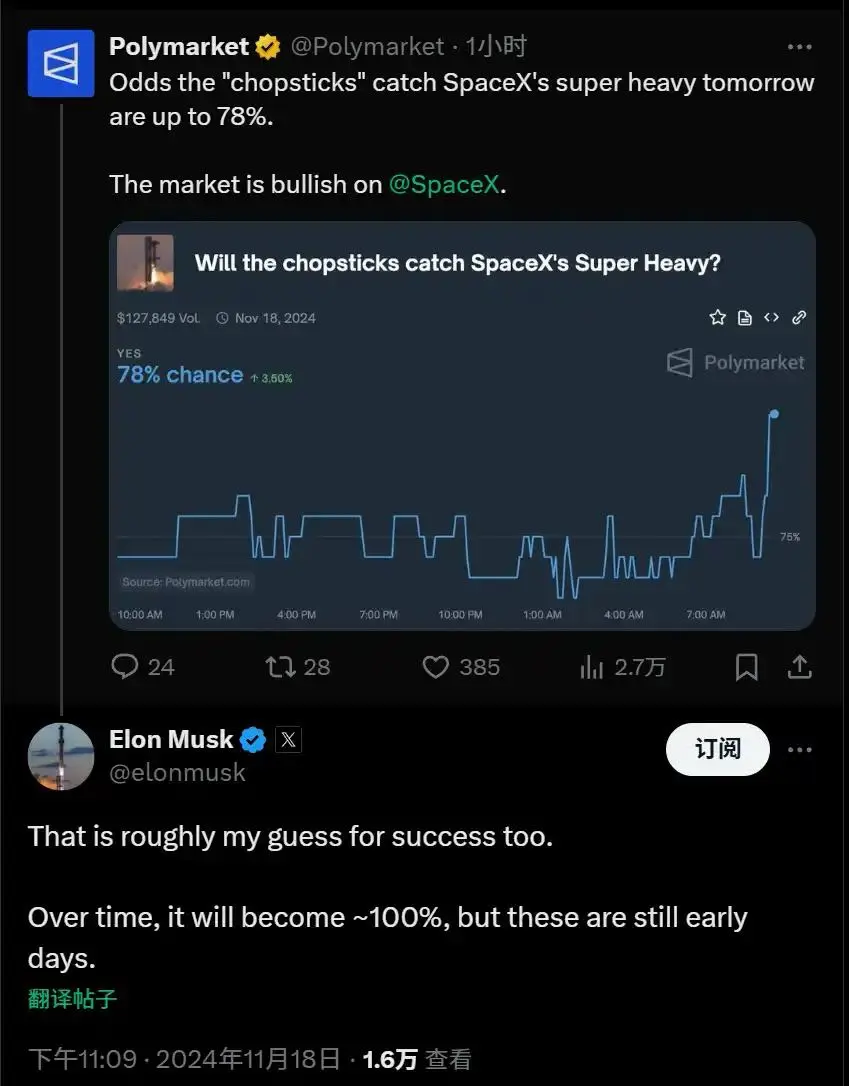Like the Polymarket post

click(436, 667)
